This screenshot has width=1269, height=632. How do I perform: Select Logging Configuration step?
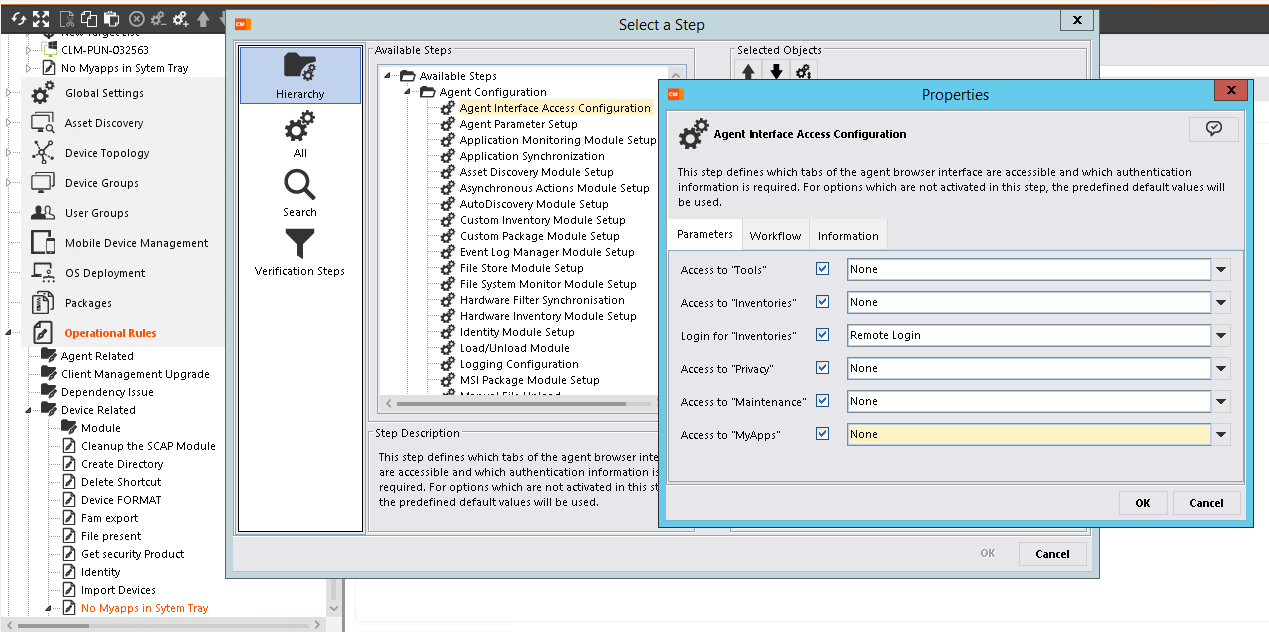point(519,364)
